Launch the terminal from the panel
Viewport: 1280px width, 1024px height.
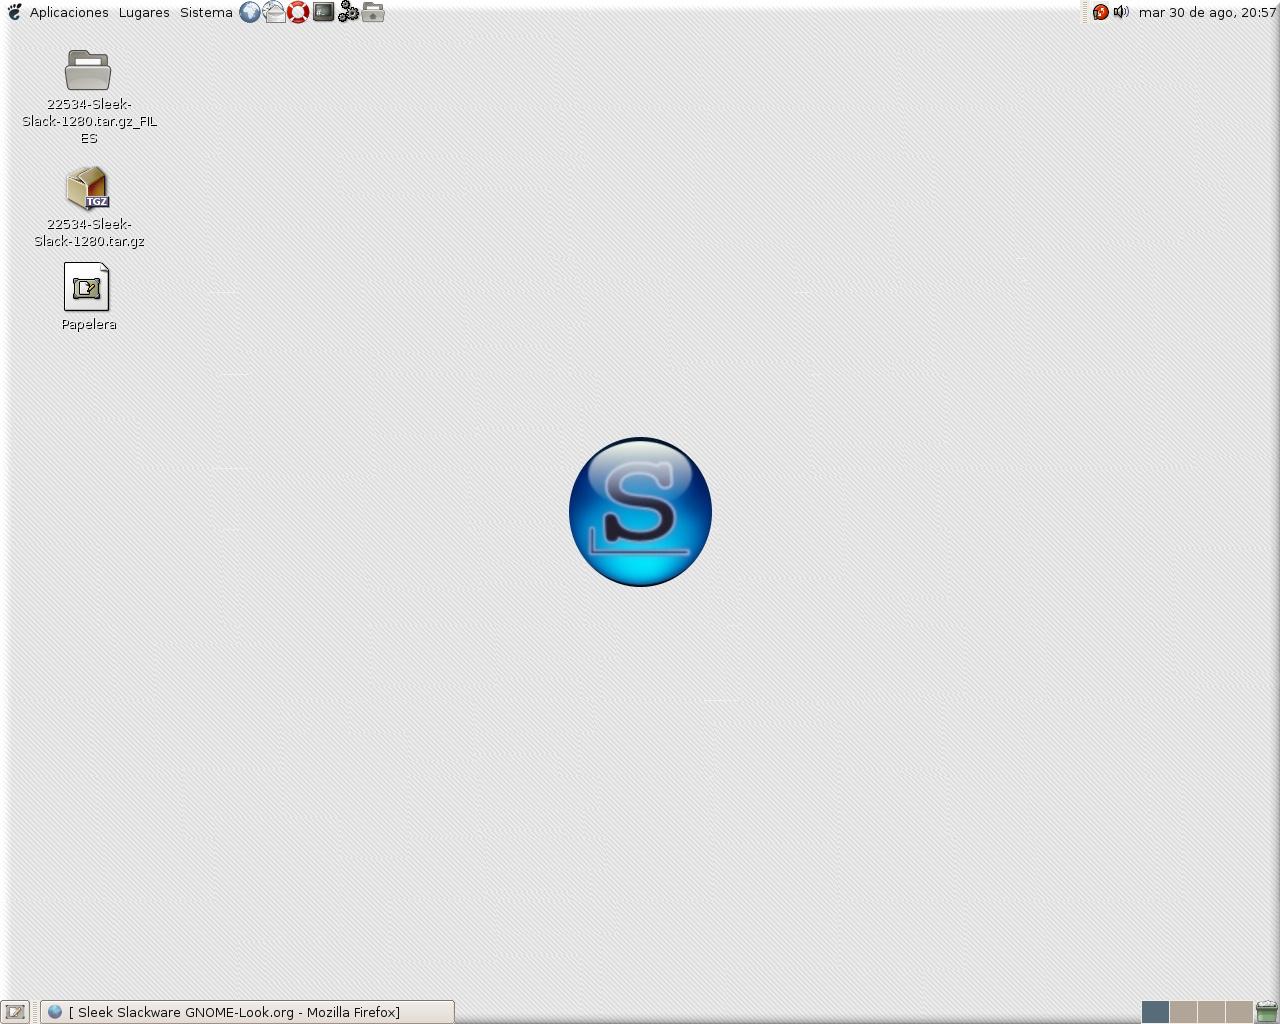[323, 12]
